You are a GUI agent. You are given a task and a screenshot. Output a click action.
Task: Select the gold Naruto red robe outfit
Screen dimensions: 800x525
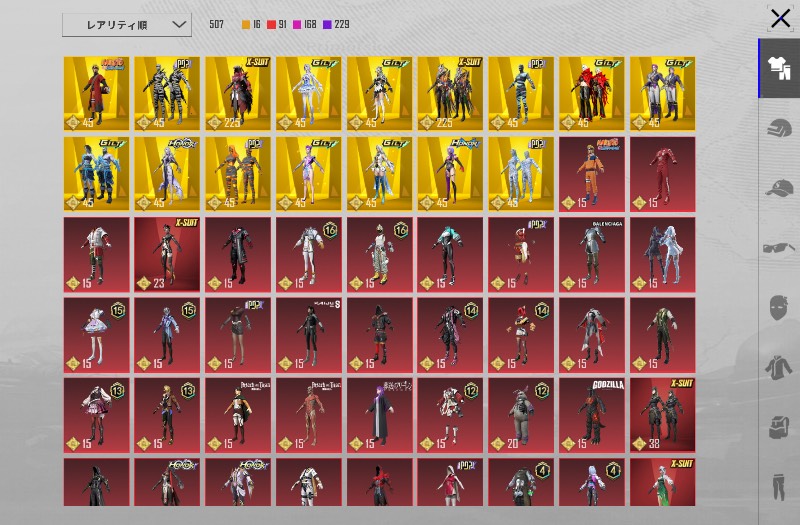click(96, 93)
